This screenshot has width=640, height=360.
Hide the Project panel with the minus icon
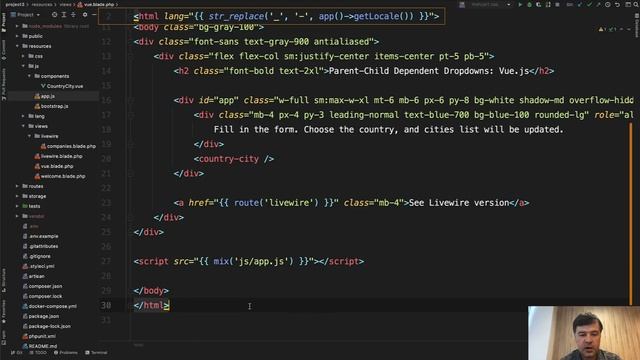click(94, 15)
